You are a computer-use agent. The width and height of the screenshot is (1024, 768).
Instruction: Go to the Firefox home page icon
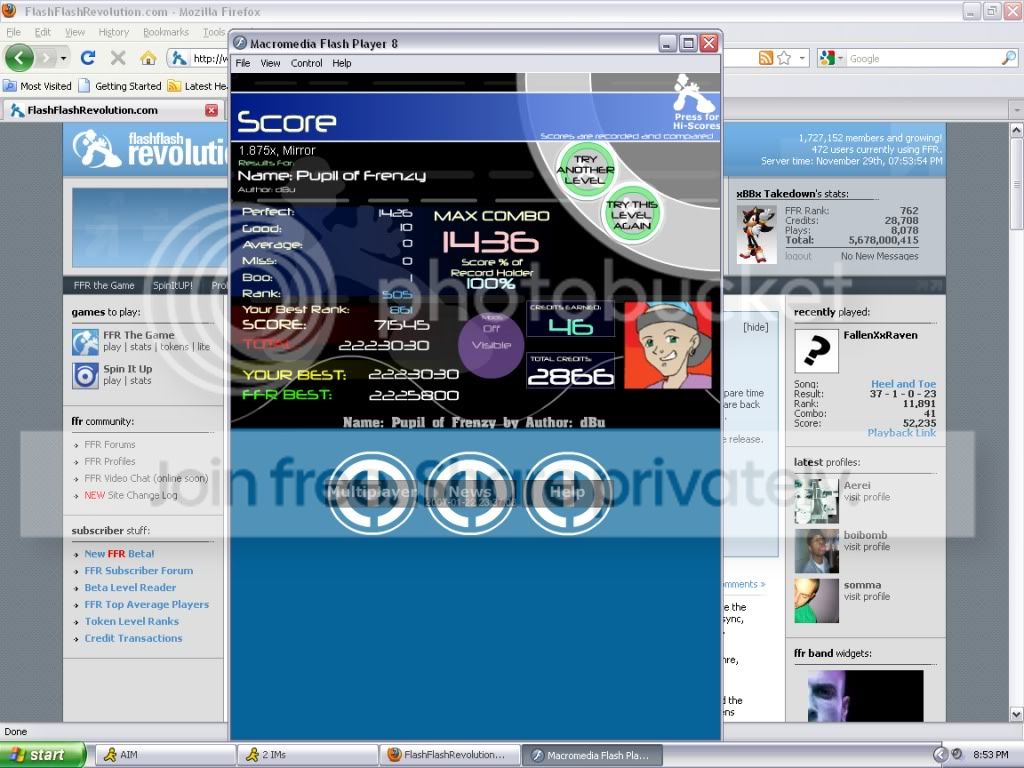point(148,58)
